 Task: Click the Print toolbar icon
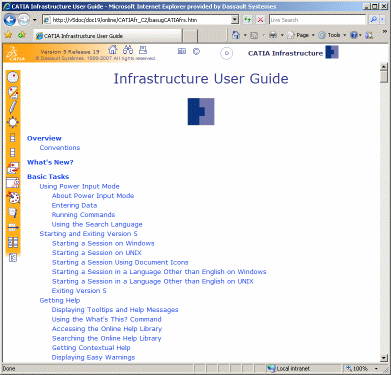[273, 35]
